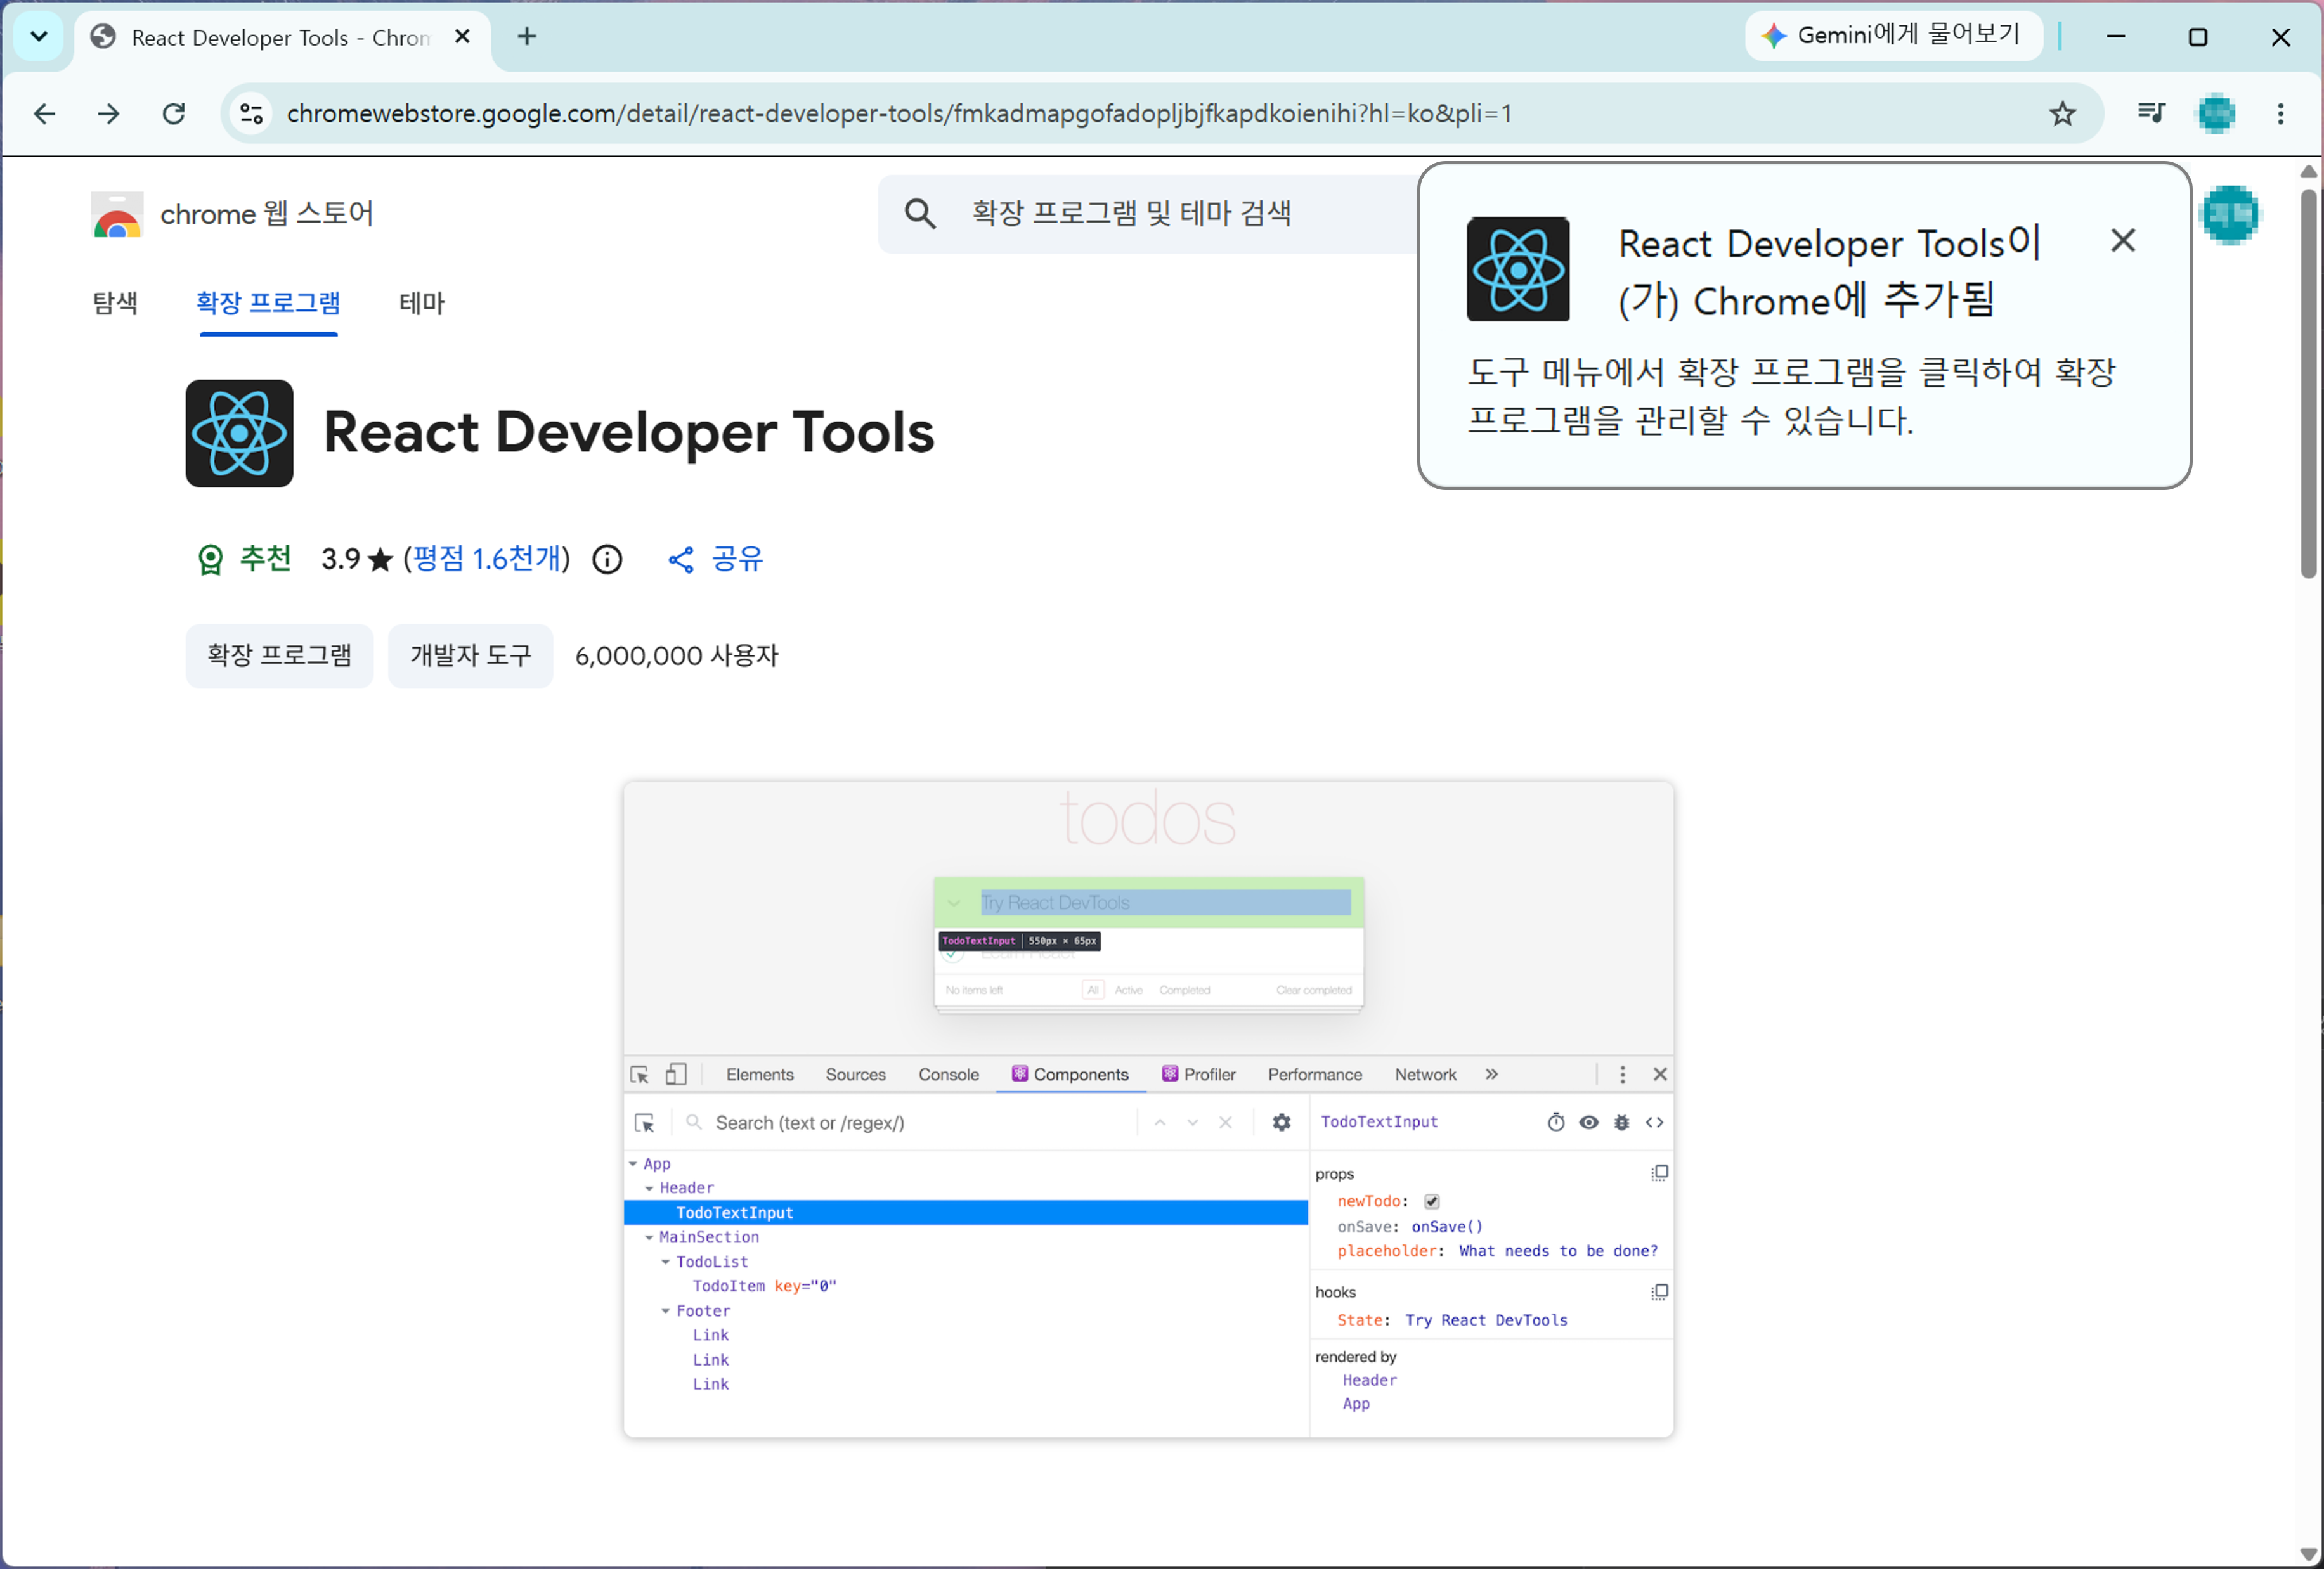Open a new tab with plus button

click(527, 37)
